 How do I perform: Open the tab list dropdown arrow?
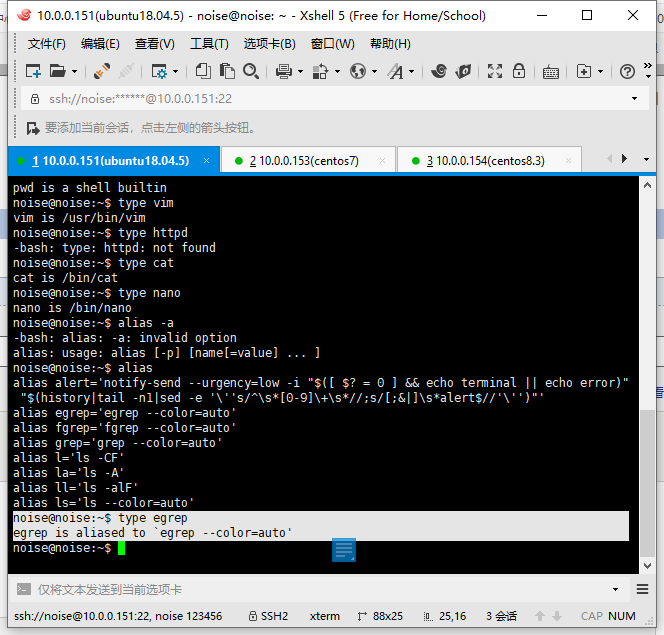point(646,160)
